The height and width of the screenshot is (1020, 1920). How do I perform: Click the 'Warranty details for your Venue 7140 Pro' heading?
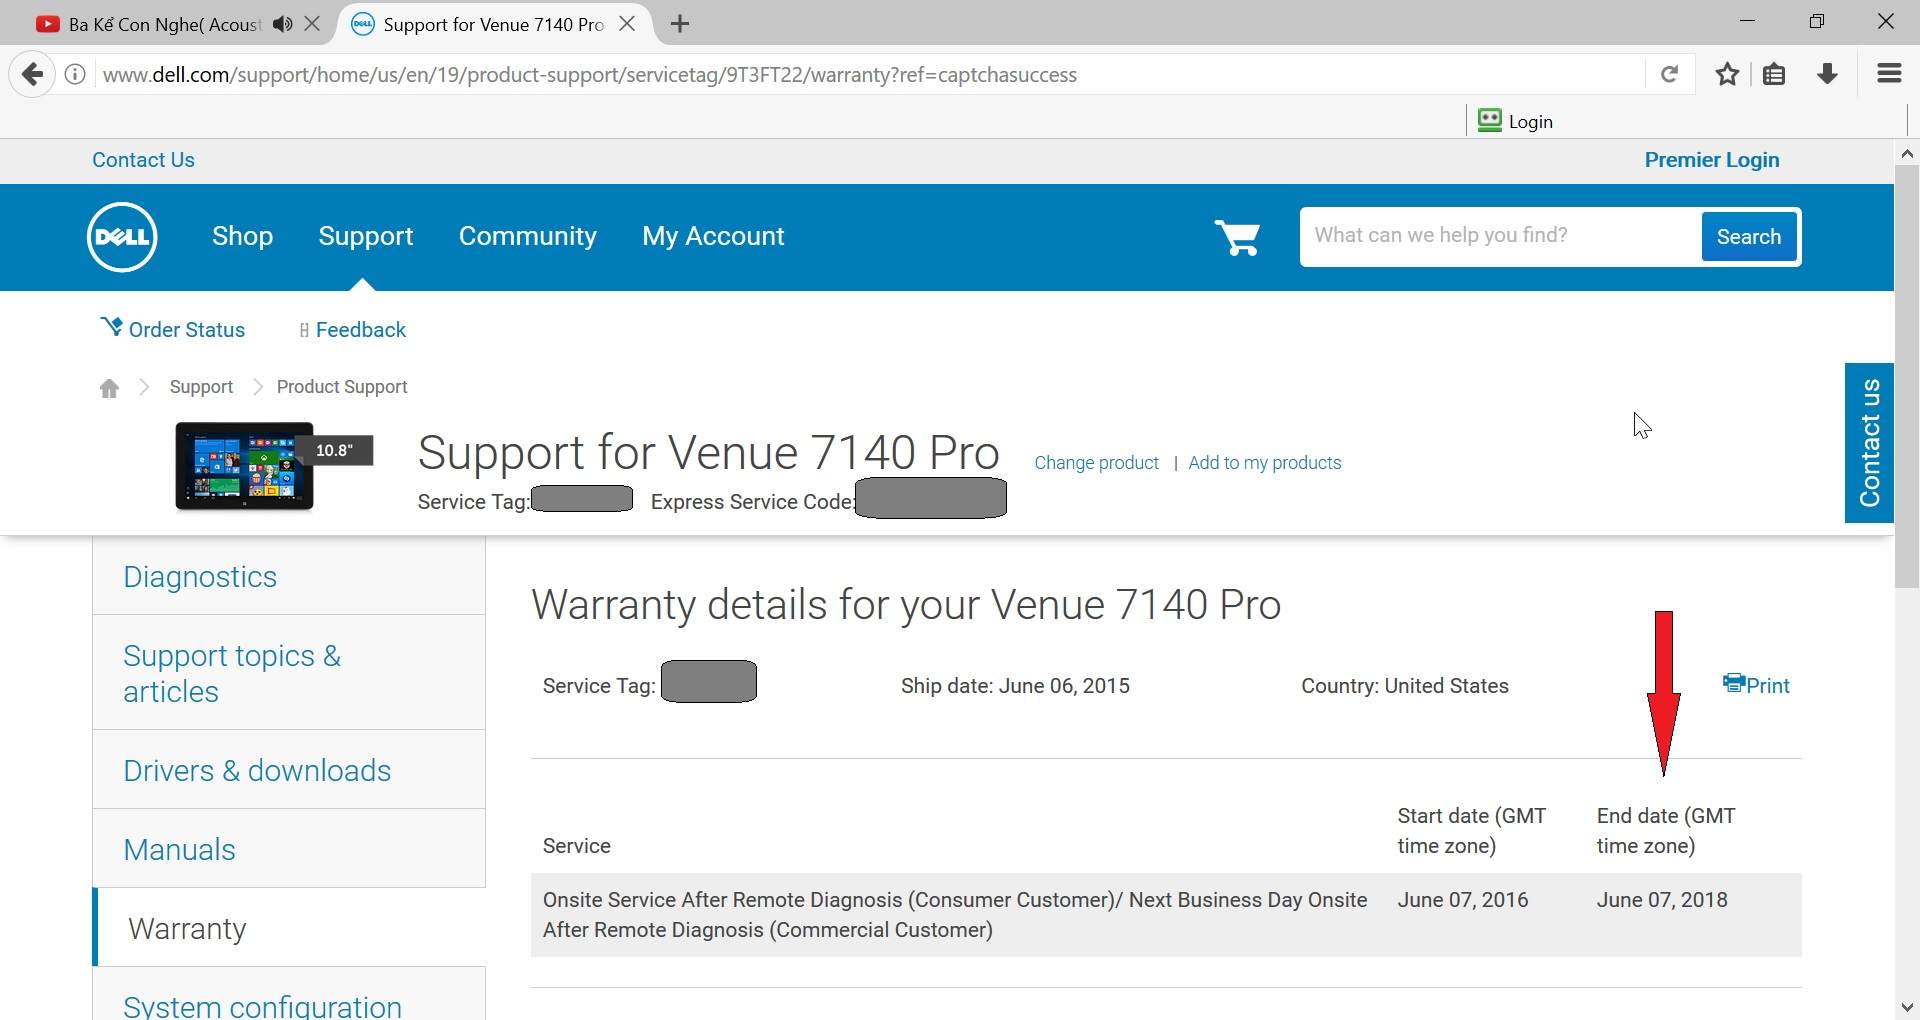906,605
